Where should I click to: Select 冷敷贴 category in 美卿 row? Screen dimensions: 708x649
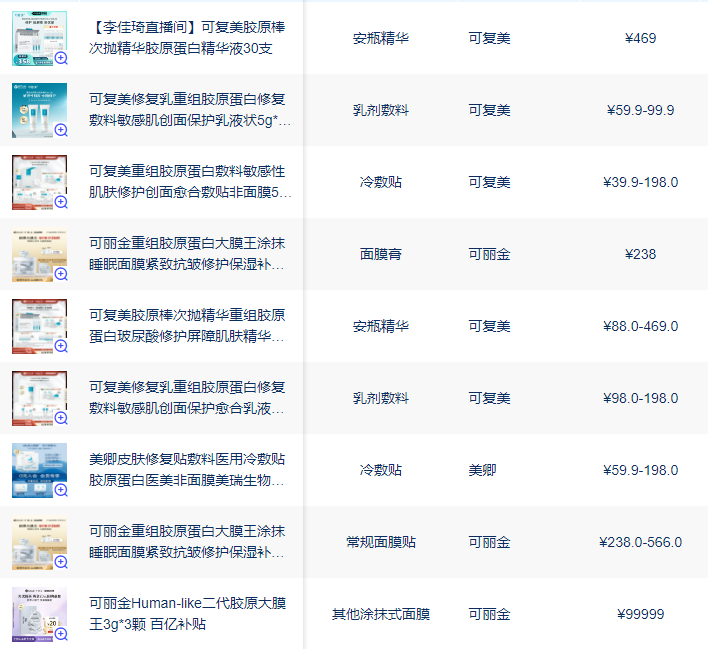click(381, 470)
